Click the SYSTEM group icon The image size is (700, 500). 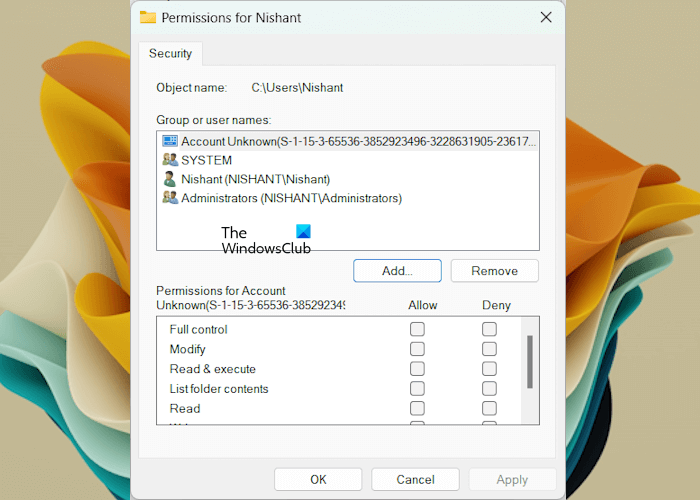[170, 160]
